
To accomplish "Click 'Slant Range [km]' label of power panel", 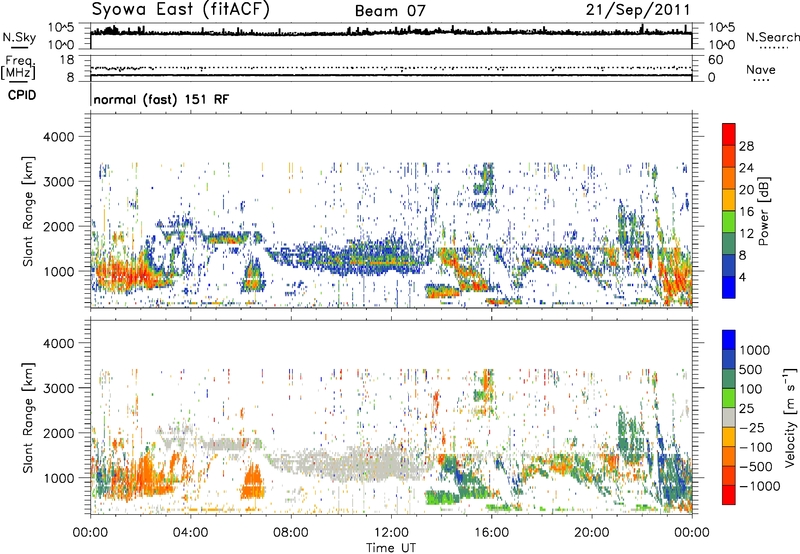I will click(x=28, y=211).
